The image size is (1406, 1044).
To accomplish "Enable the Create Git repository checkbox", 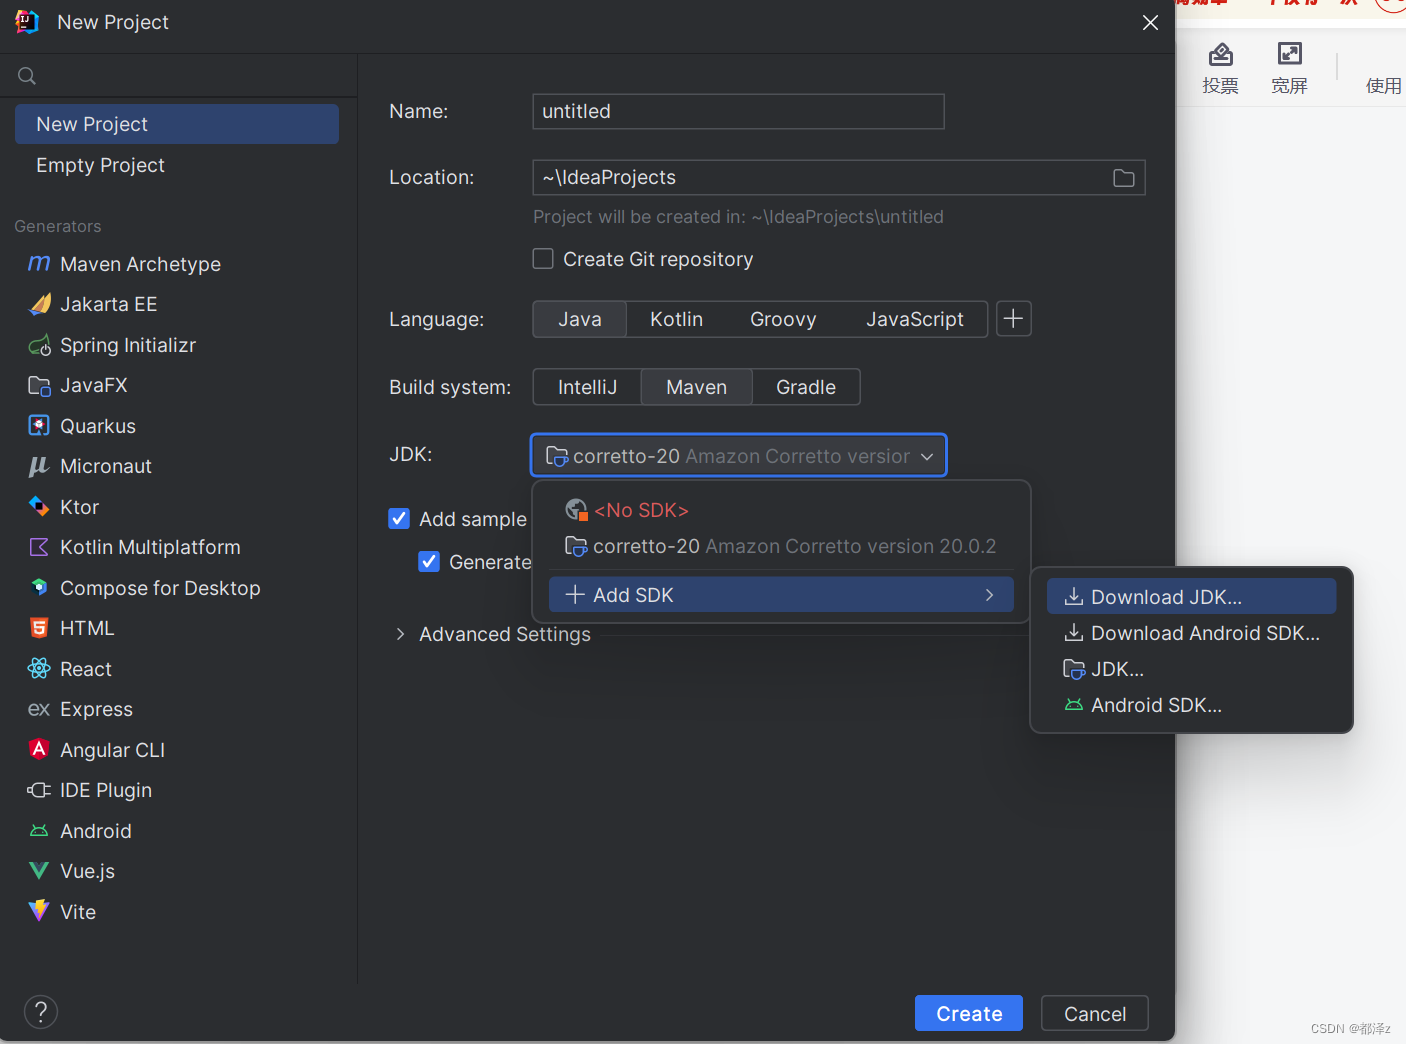I will (543, 258).
